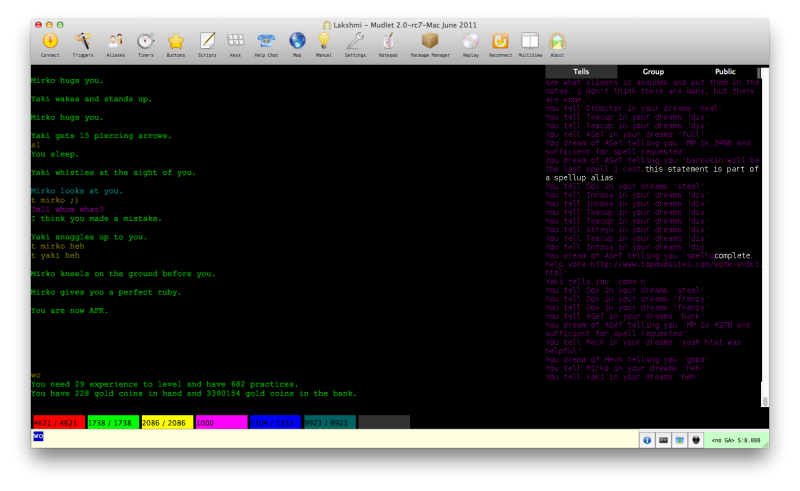
Task: Open the Notepad tool
Action: (389, 42)
